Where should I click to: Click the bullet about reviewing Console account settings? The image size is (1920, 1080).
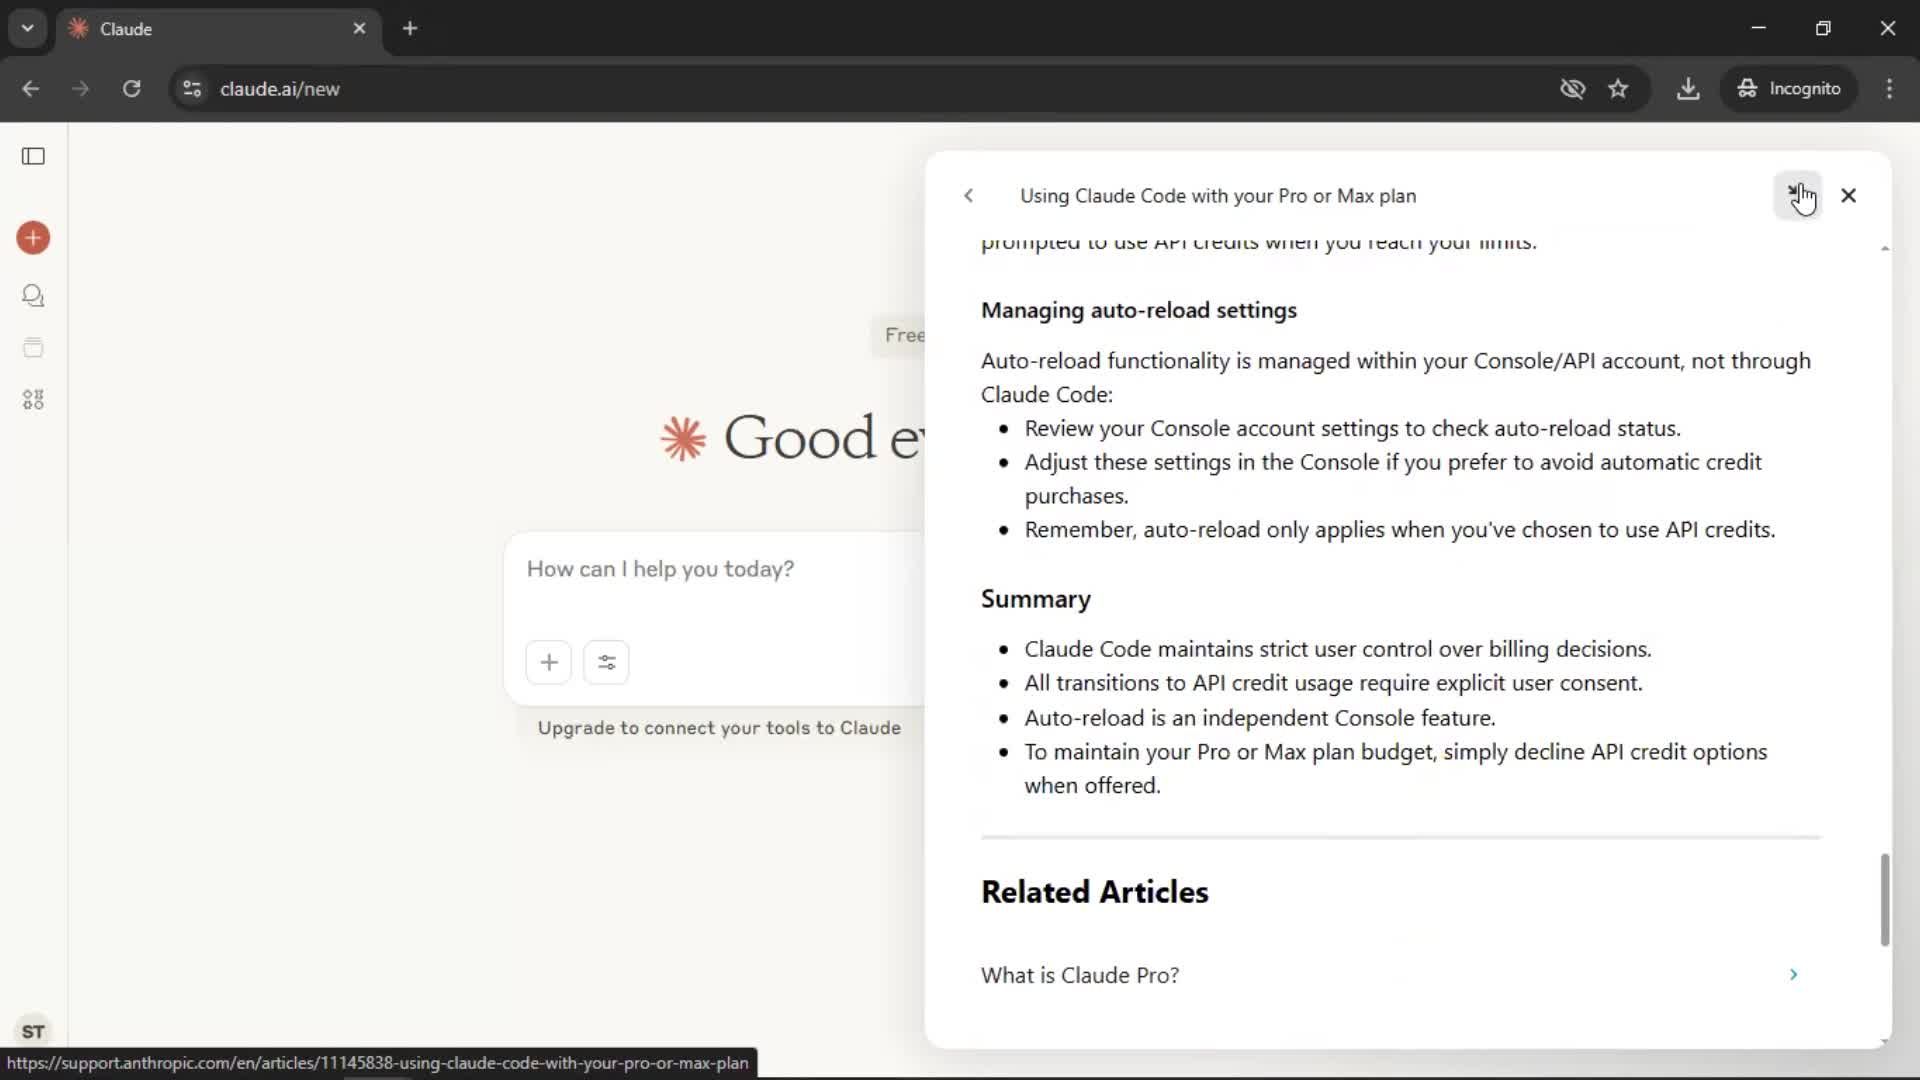click(x=1352, y=428)
